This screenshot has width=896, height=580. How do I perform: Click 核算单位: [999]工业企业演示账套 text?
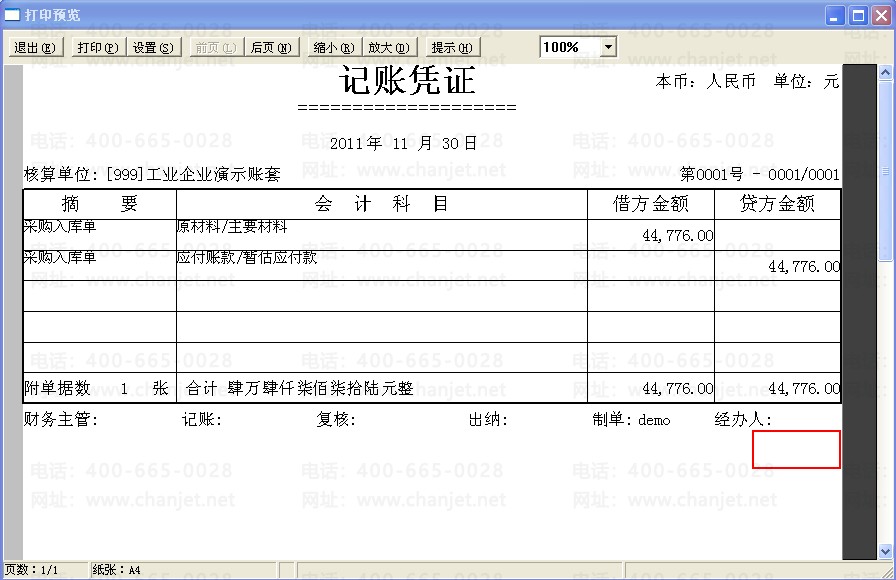click(152, 174)
